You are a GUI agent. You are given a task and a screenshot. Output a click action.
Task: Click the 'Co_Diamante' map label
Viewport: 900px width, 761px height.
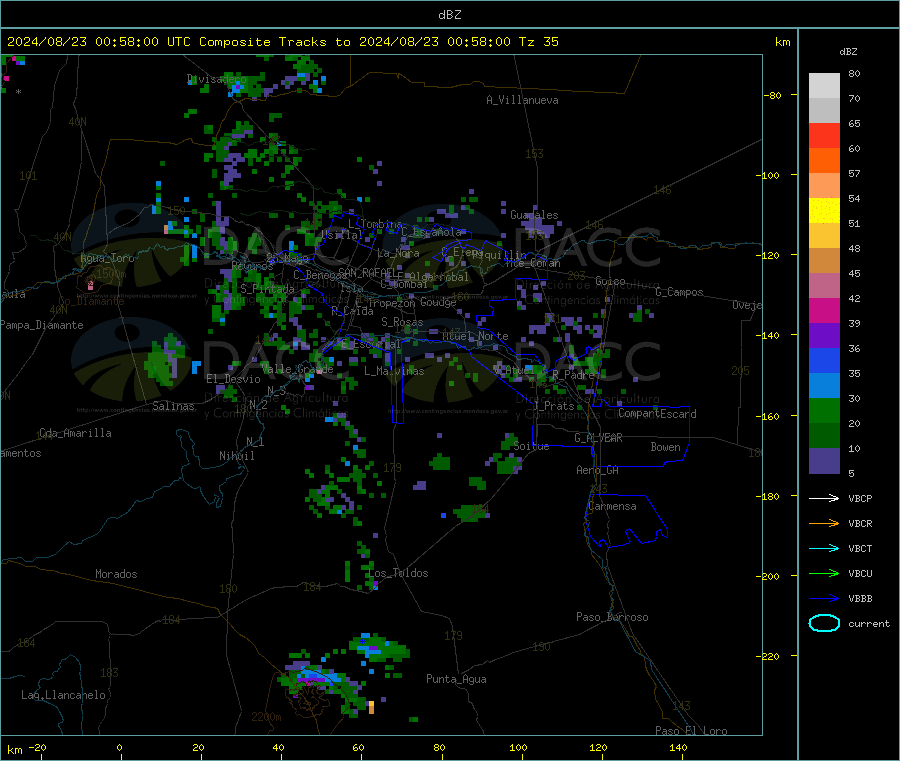pyautogui.click(x=91, y=301)
